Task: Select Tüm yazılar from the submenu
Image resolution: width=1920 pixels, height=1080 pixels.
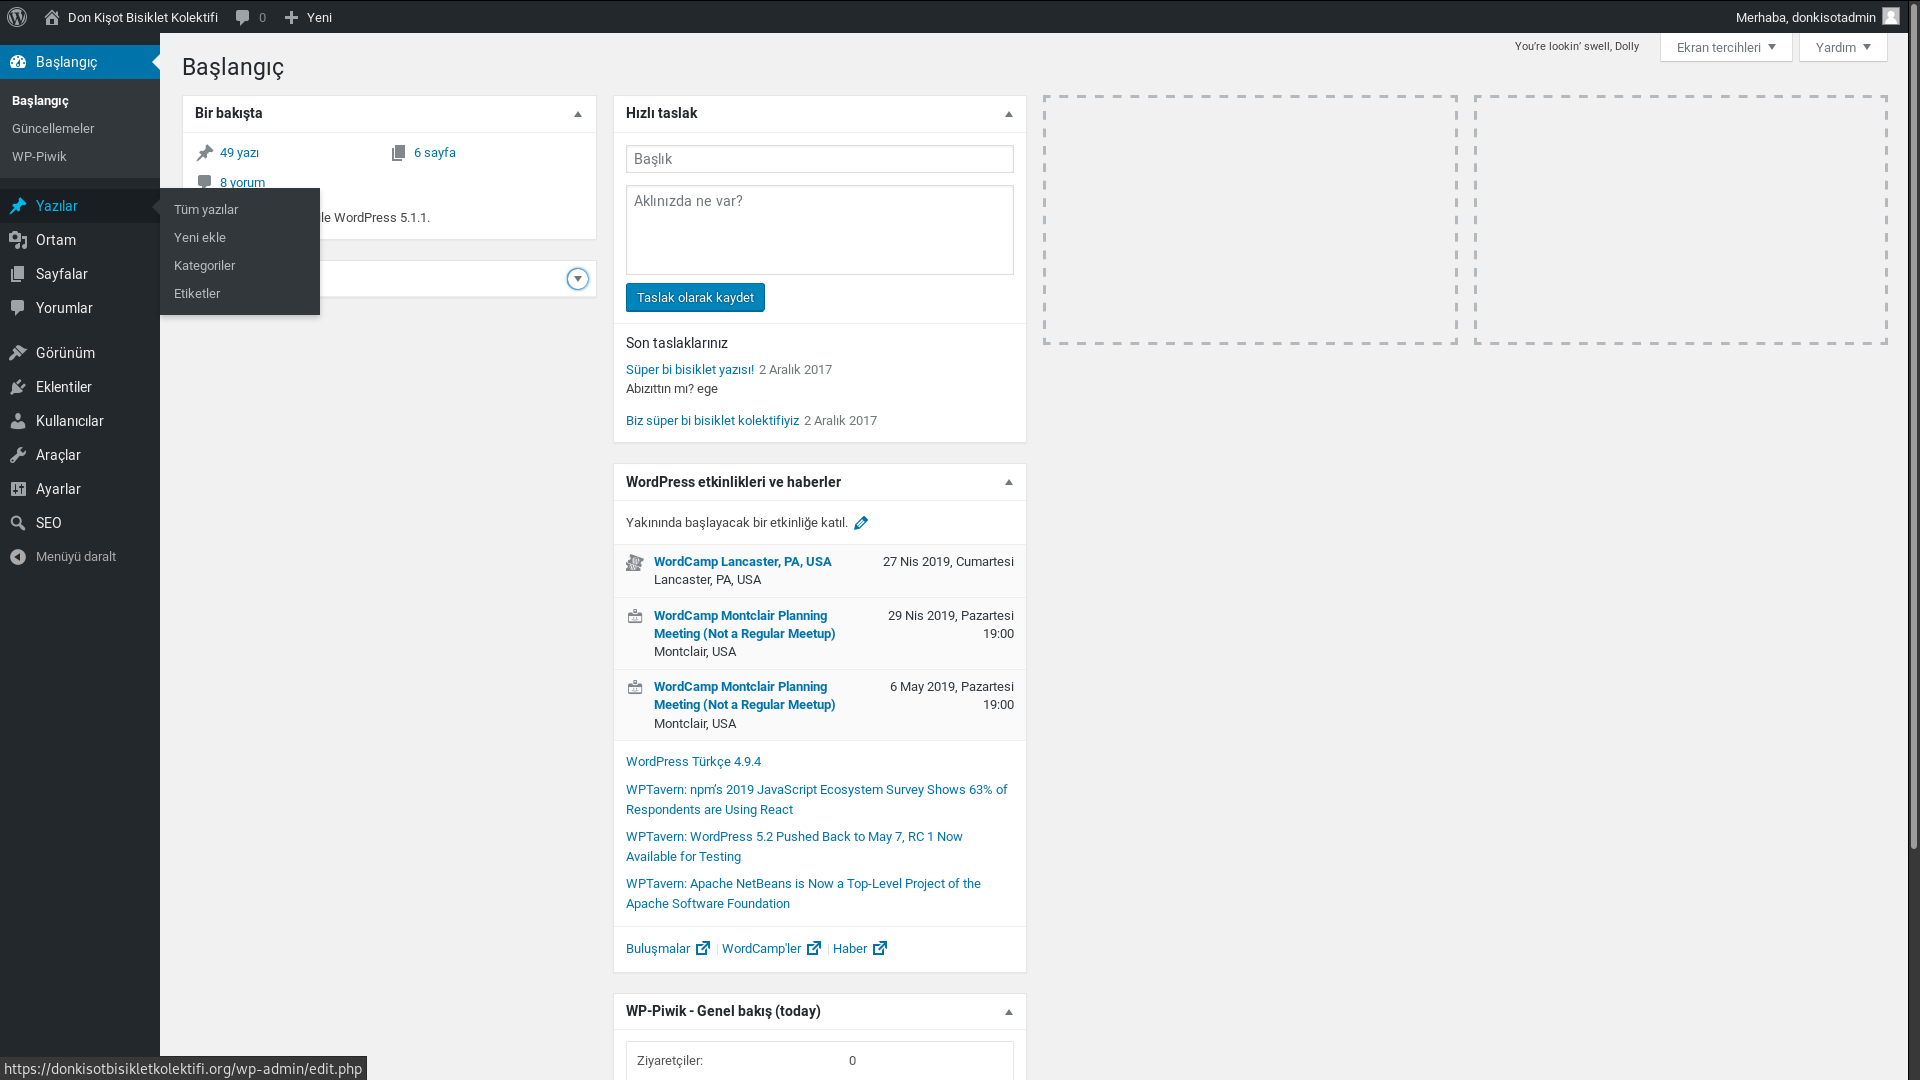Action: (206, 209)
